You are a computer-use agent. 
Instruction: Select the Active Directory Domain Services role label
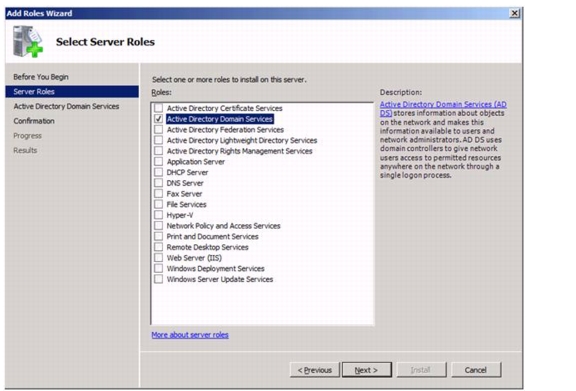coord(220,119)
